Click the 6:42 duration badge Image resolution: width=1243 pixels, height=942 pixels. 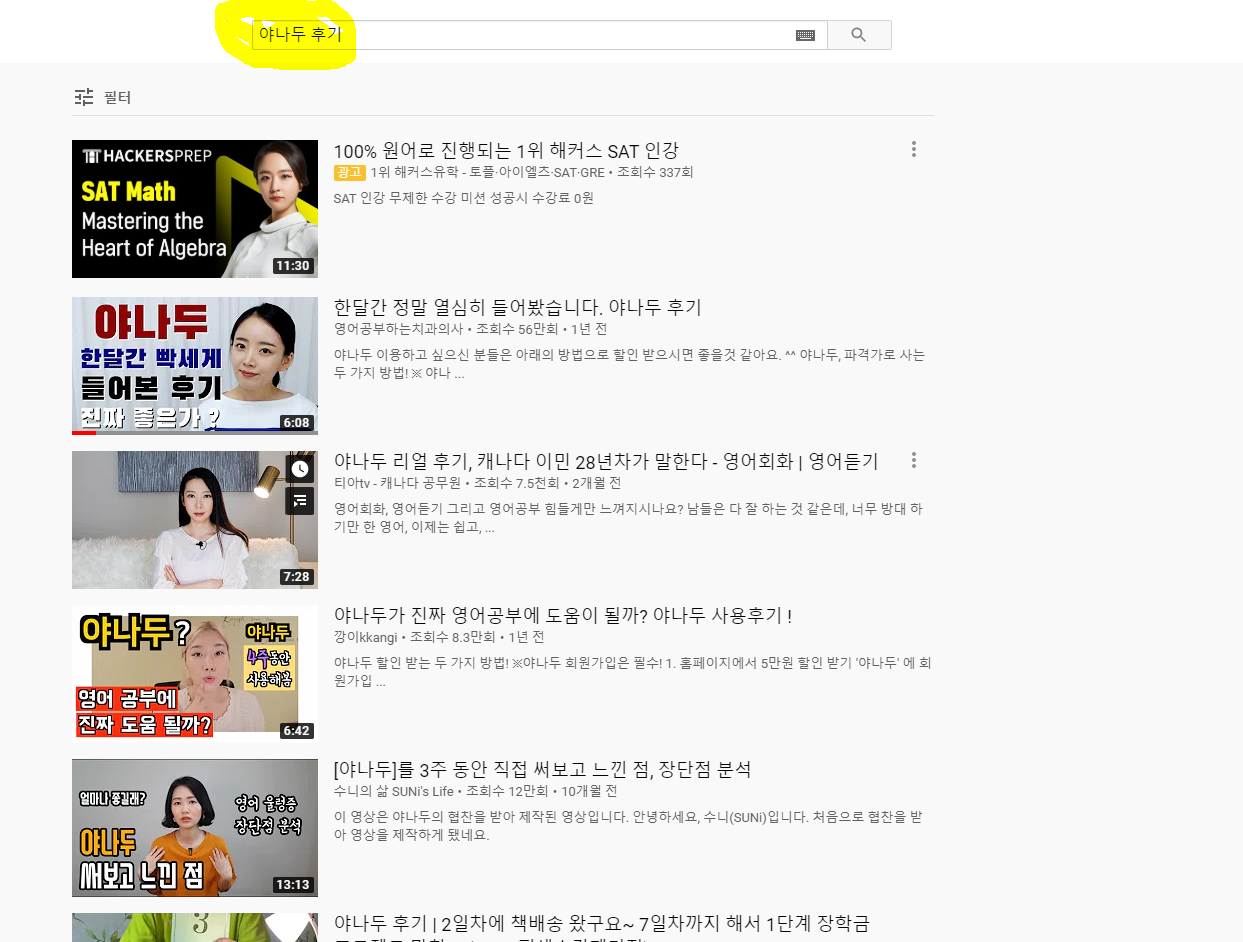coord(296,731)
